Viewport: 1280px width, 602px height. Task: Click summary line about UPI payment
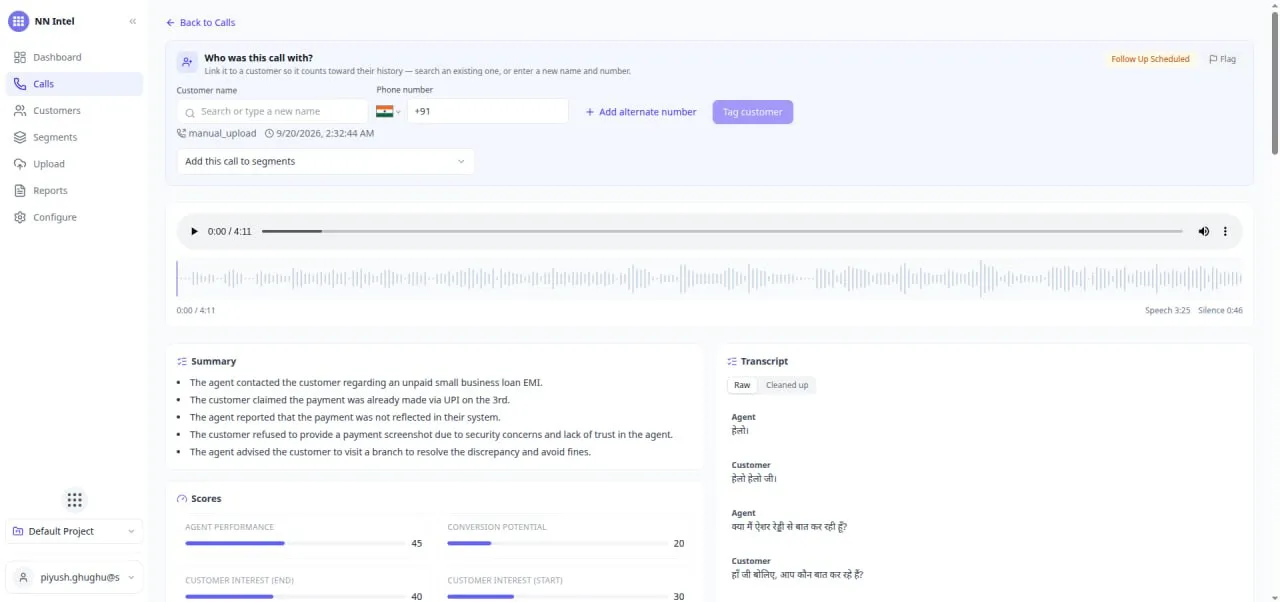[350, 400]
